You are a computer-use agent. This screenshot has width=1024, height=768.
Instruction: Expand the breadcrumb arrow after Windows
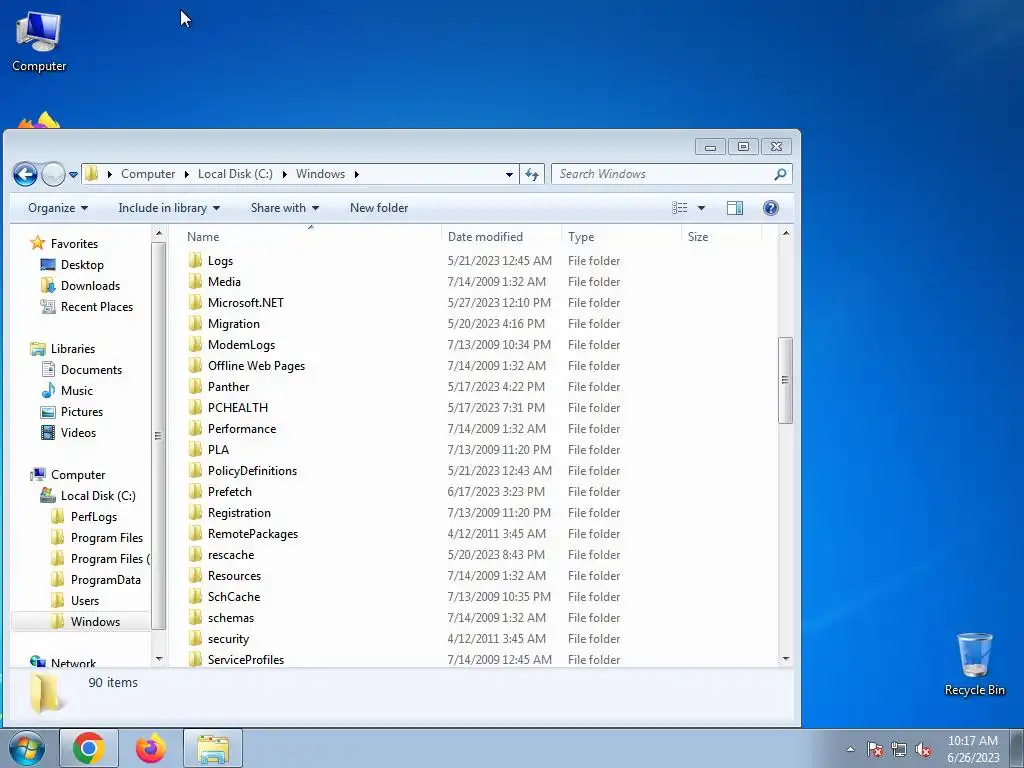(357, 174)
